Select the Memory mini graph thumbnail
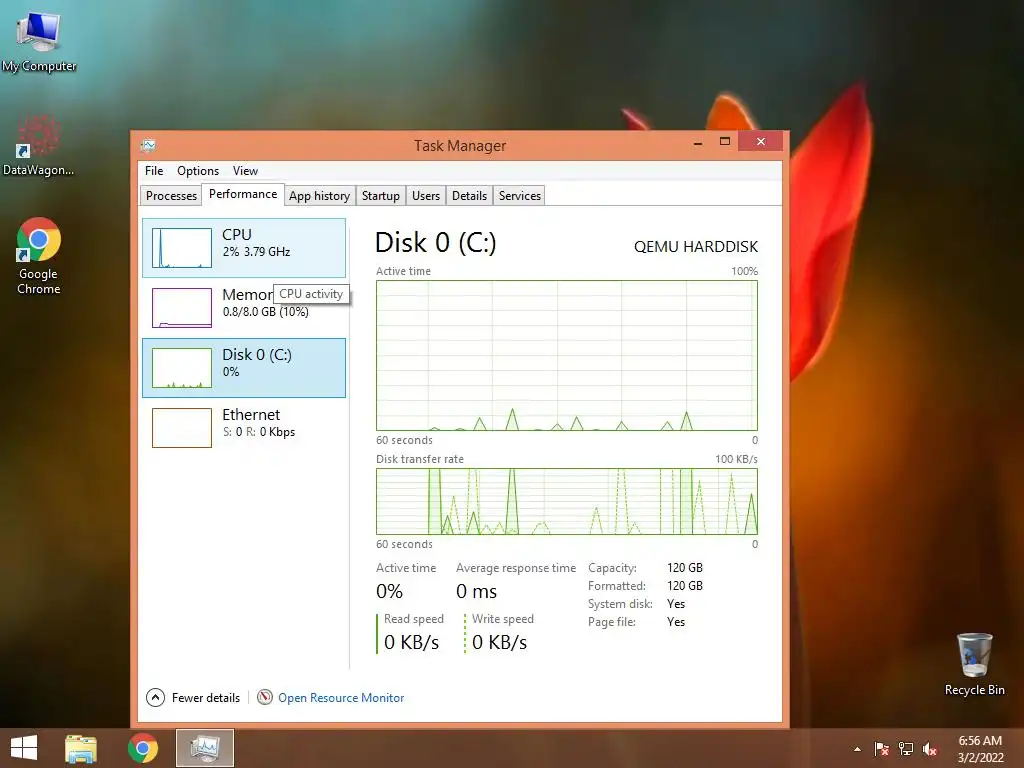The image size is (1024, 768). pyautogui.click(x=182, y=308)
